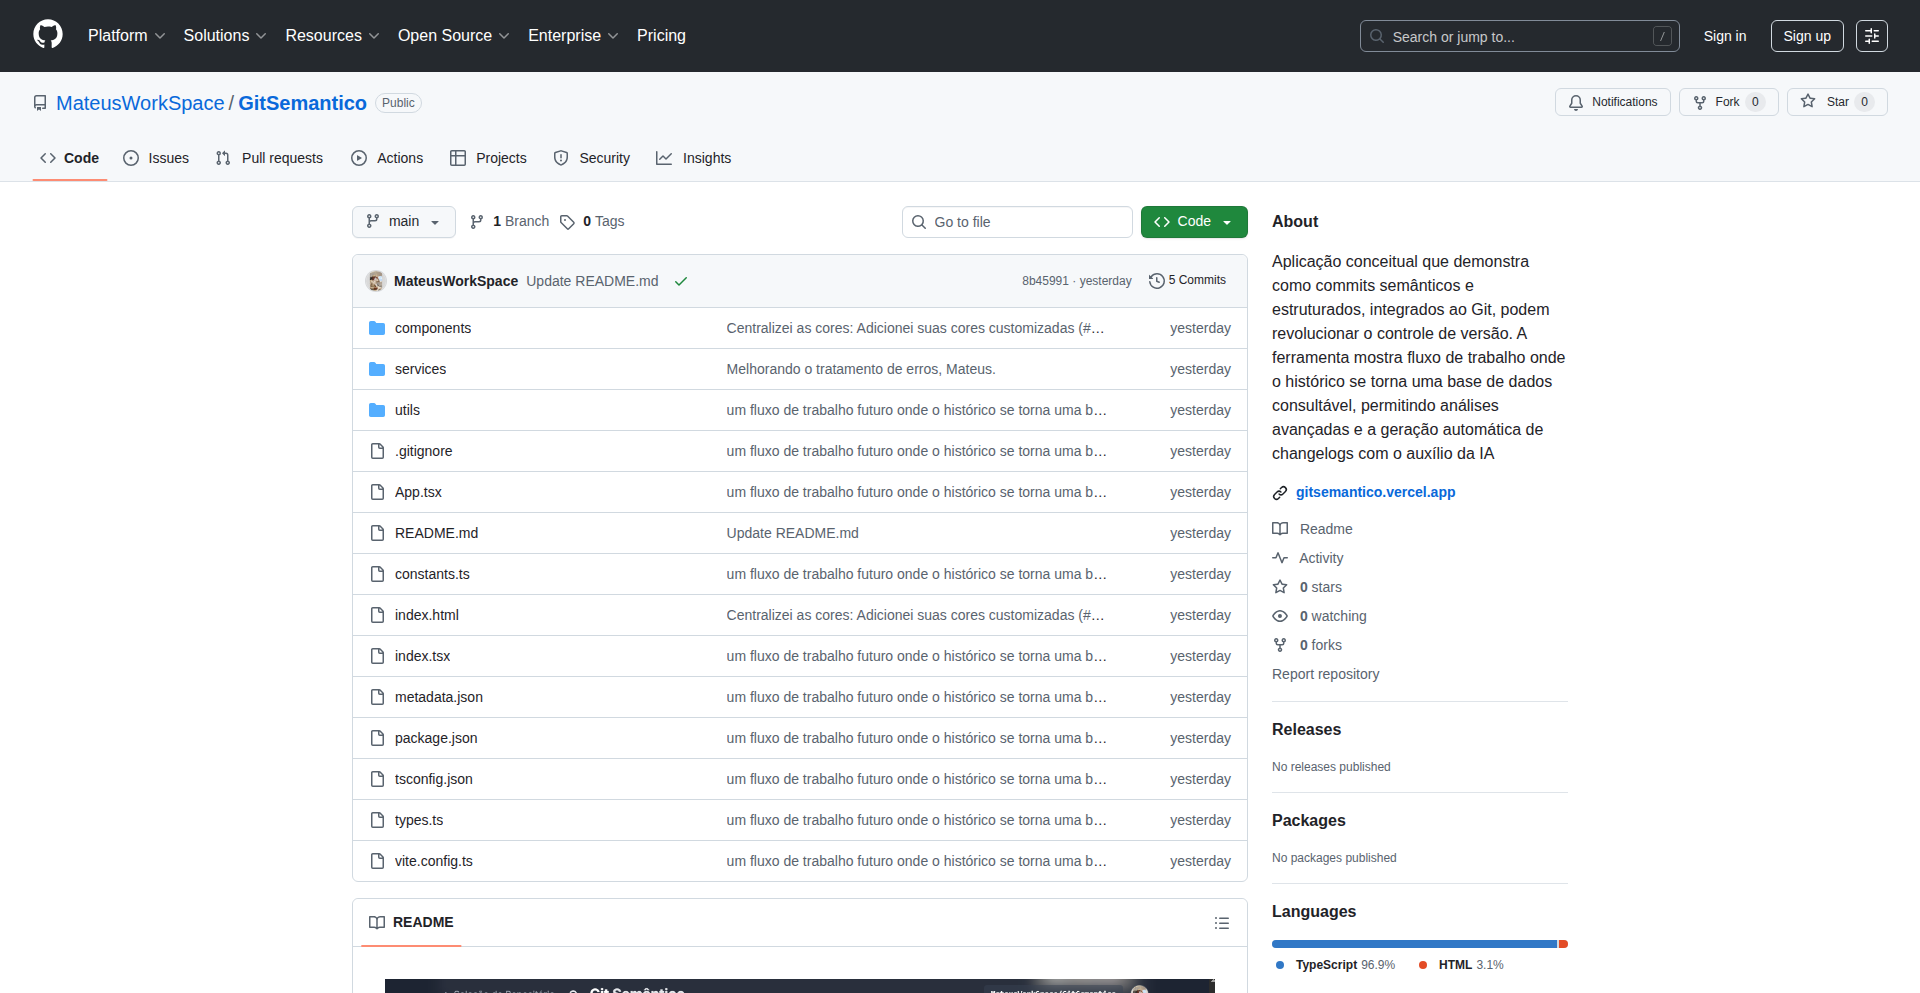Click the commit history clock icon

[x=1157, y=280]
